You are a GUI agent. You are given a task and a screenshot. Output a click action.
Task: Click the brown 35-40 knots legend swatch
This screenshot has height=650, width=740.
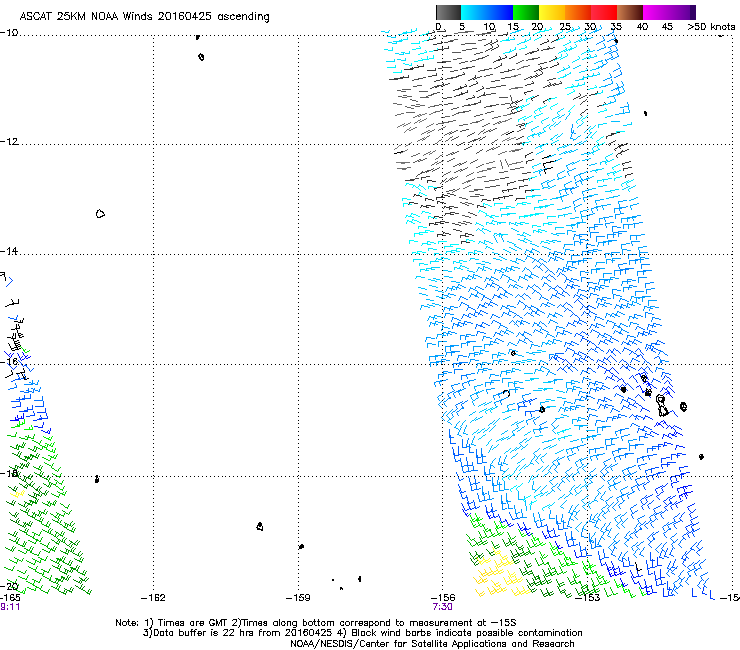[x=630, y=12]
